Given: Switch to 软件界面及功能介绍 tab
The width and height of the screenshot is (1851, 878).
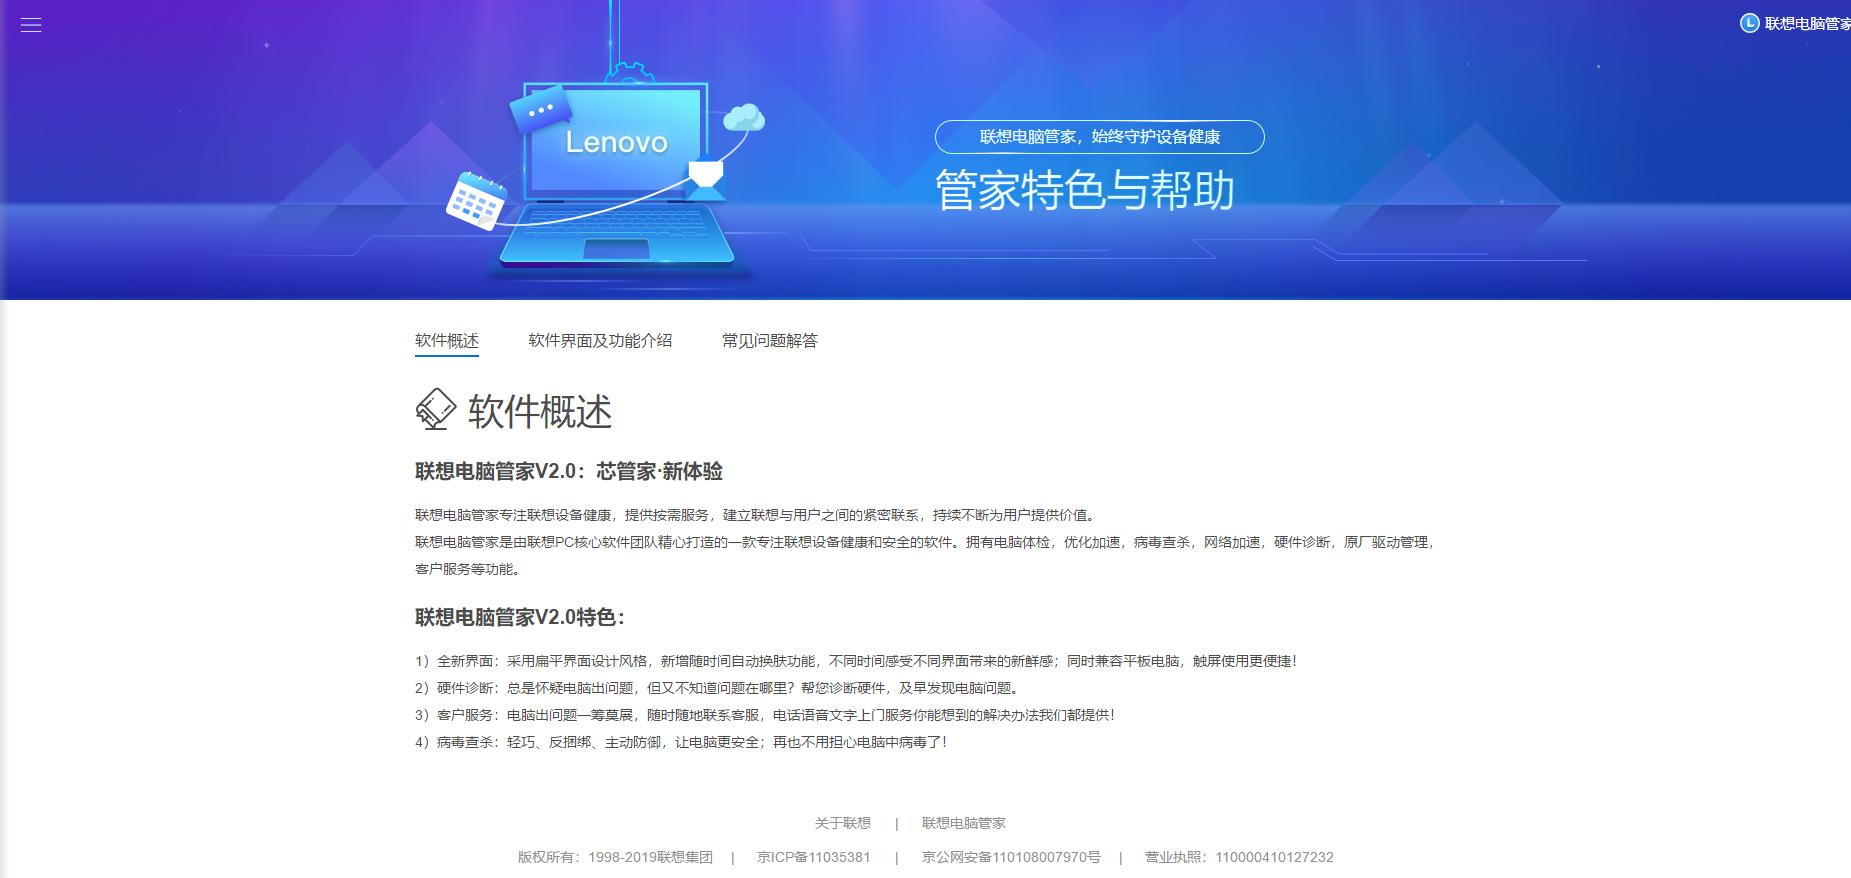Looking at the screenshot, I should click(x=600, y=341).
